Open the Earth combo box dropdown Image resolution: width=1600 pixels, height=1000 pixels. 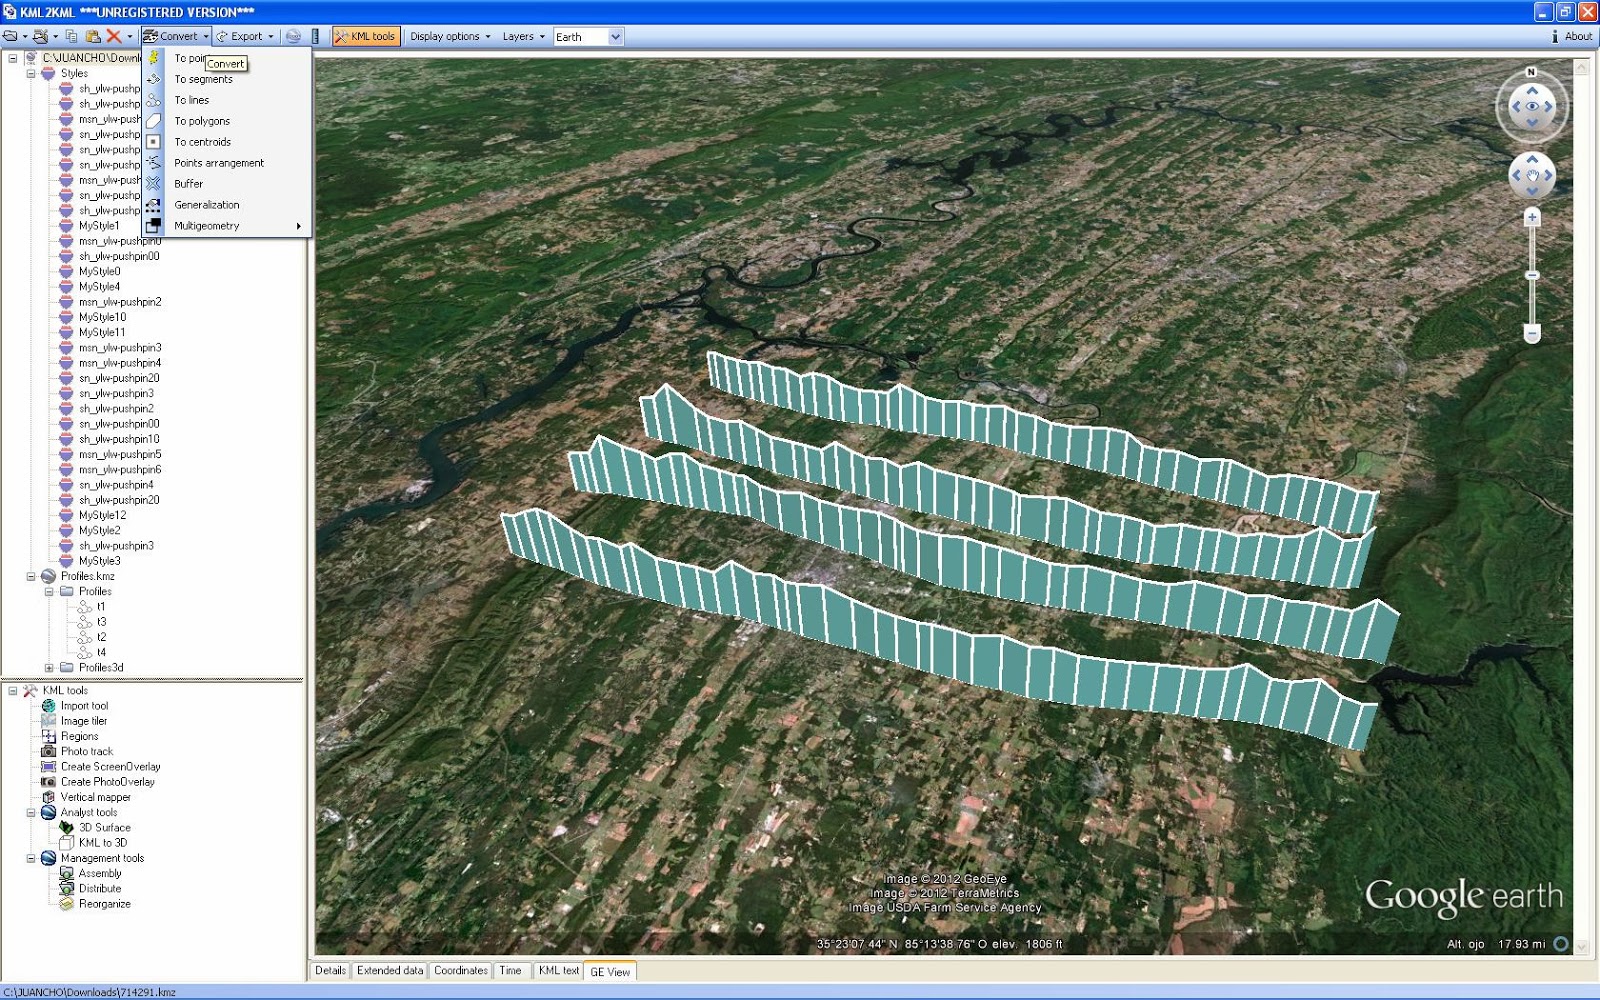pos(615,37)
